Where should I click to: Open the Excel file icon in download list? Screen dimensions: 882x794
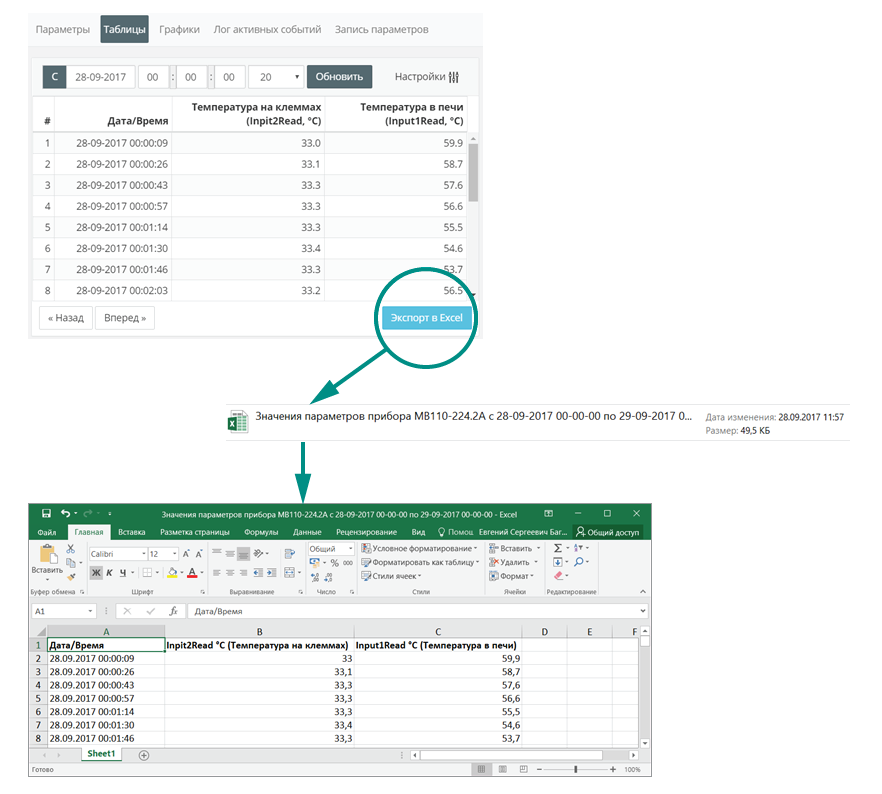click(x=238, y=422)
